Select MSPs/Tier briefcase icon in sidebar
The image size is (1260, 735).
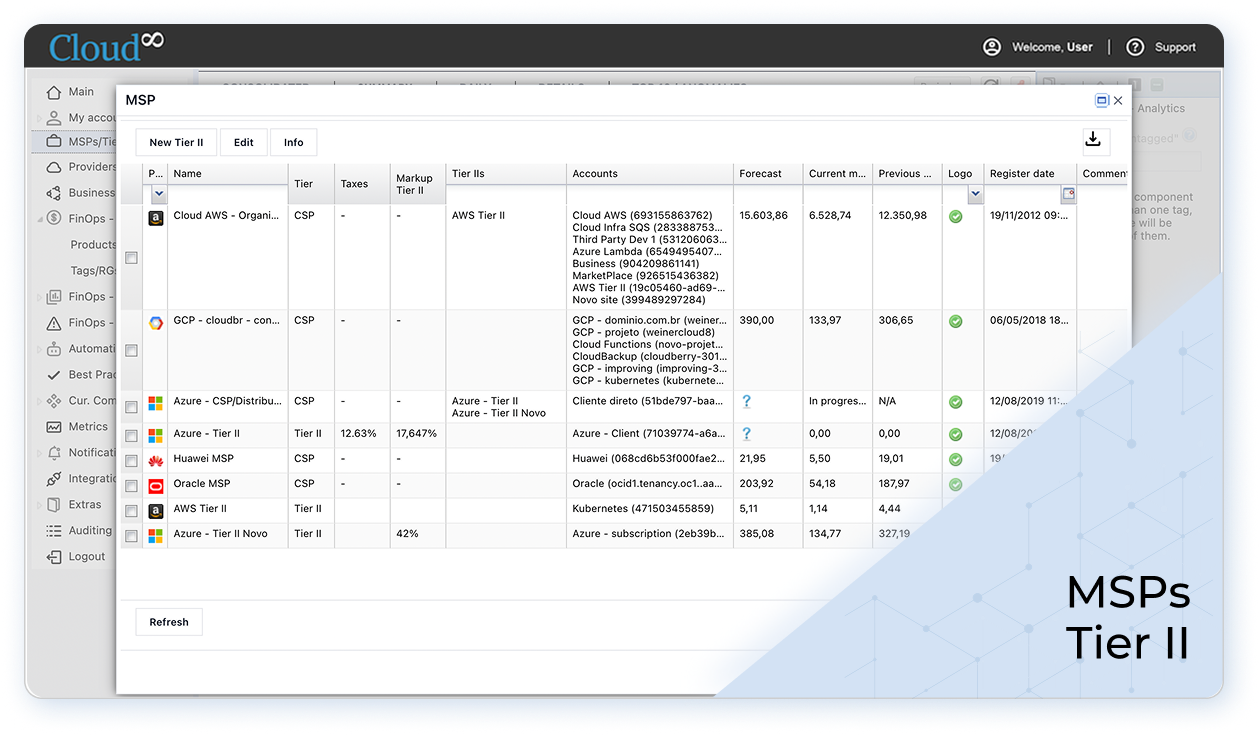click(54, 142)
